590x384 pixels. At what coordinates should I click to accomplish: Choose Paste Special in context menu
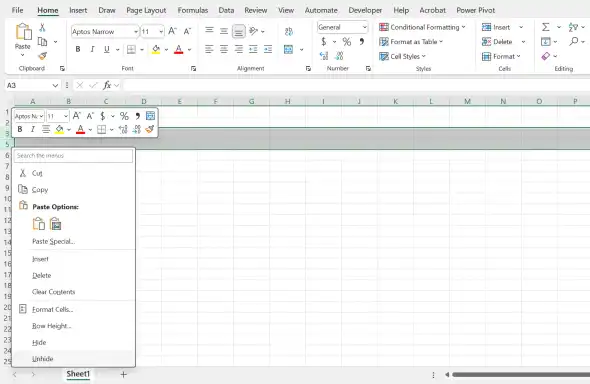coord(73,241)
